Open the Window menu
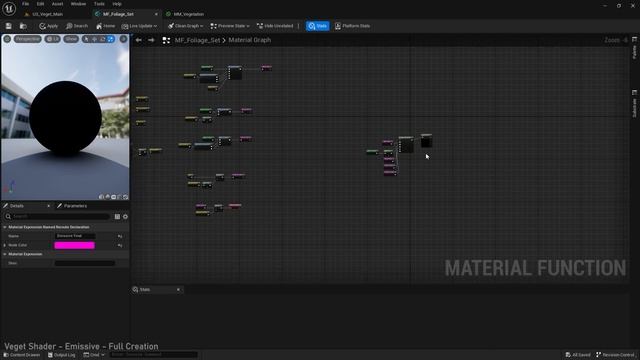This screenshot has width=640, height=360. [x=78, y=4]
